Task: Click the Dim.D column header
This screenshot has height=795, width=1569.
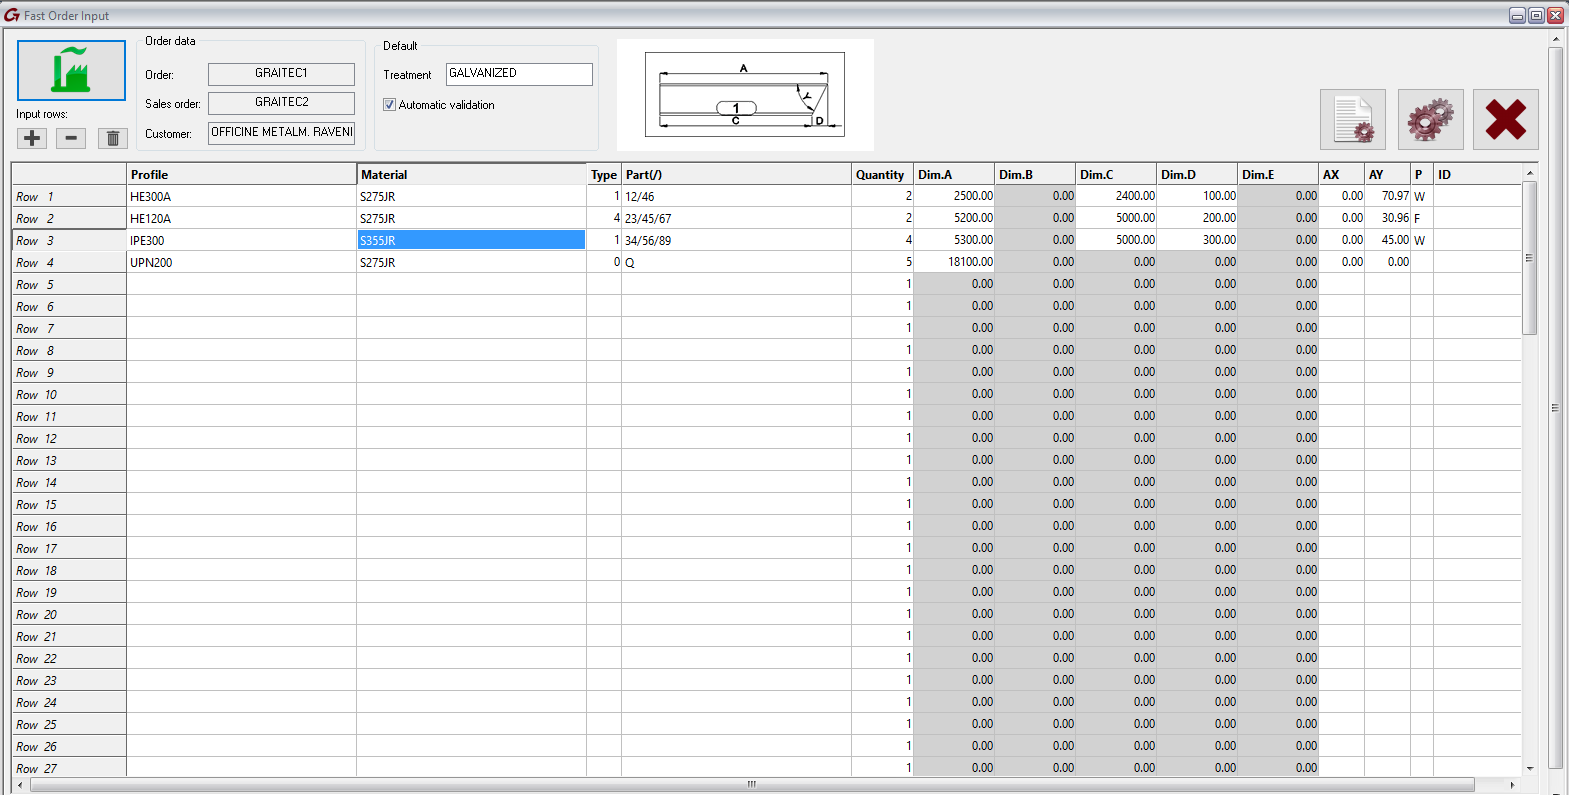Action: [x=1197, y=174]
